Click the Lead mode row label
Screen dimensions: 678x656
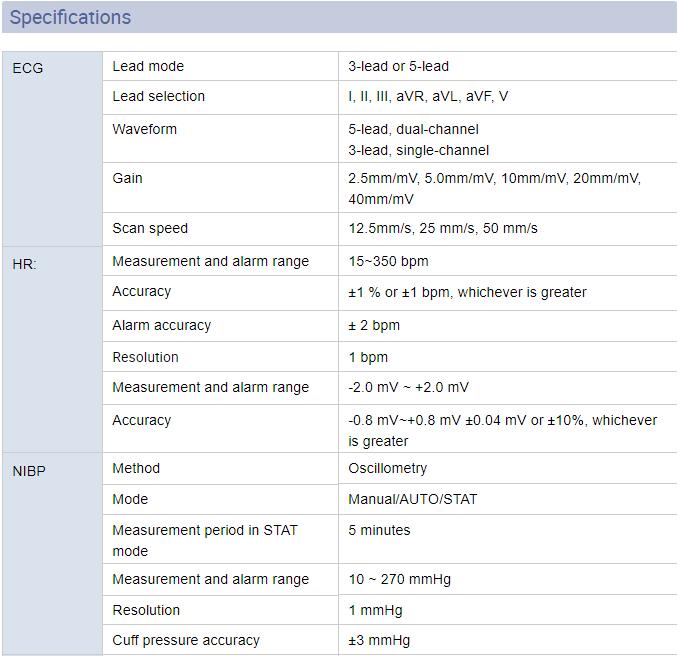click(148, 66)
